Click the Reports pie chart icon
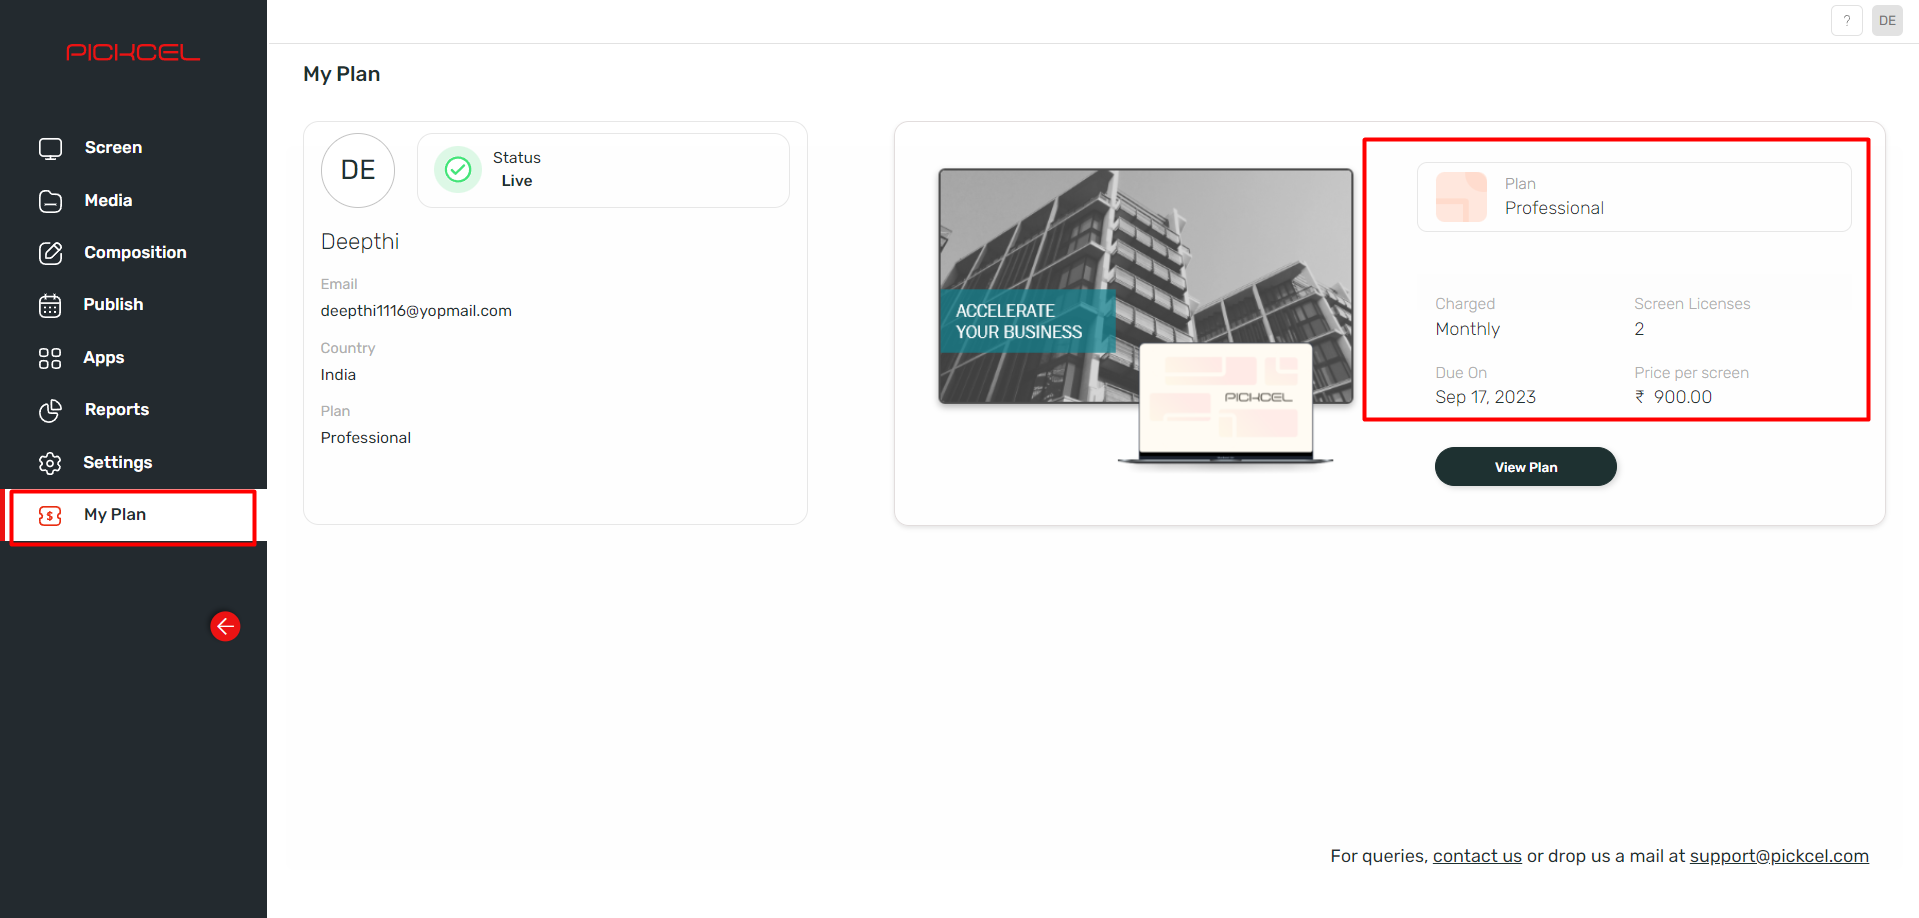This screenshot has height=918, width=1919. (50, 410)
